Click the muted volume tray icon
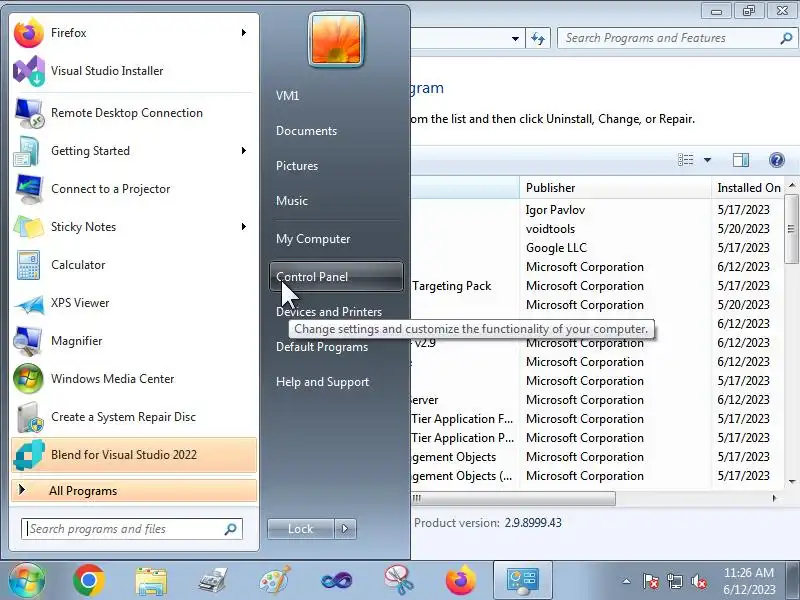This screenshot has height=600, width=800. pyautogui.click(x=698, y=581)
